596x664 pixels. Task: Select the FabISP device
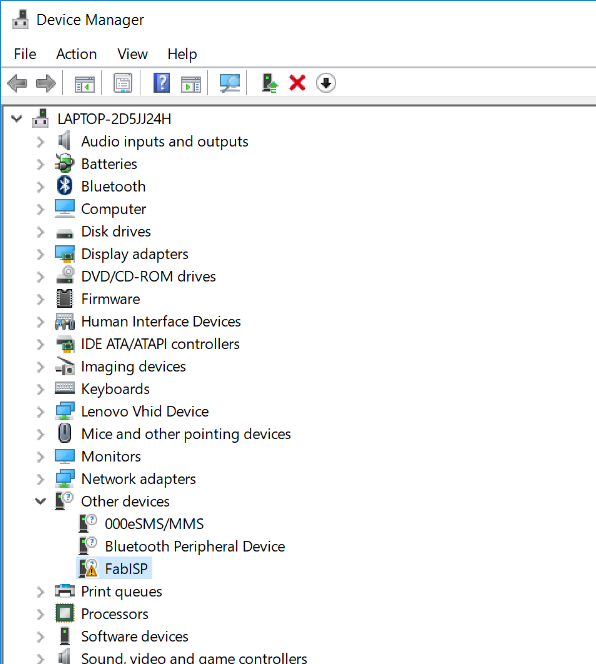click(126, 568)
